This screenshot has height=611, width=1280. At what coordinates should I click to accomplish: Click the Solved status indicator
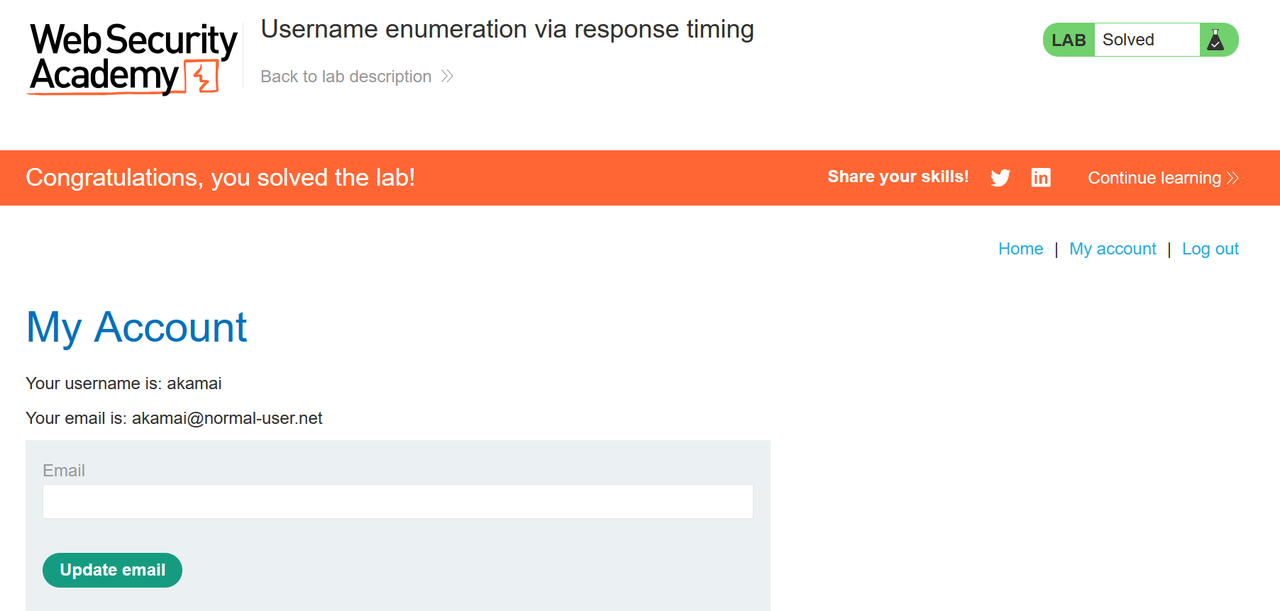tap(1128, 39)
